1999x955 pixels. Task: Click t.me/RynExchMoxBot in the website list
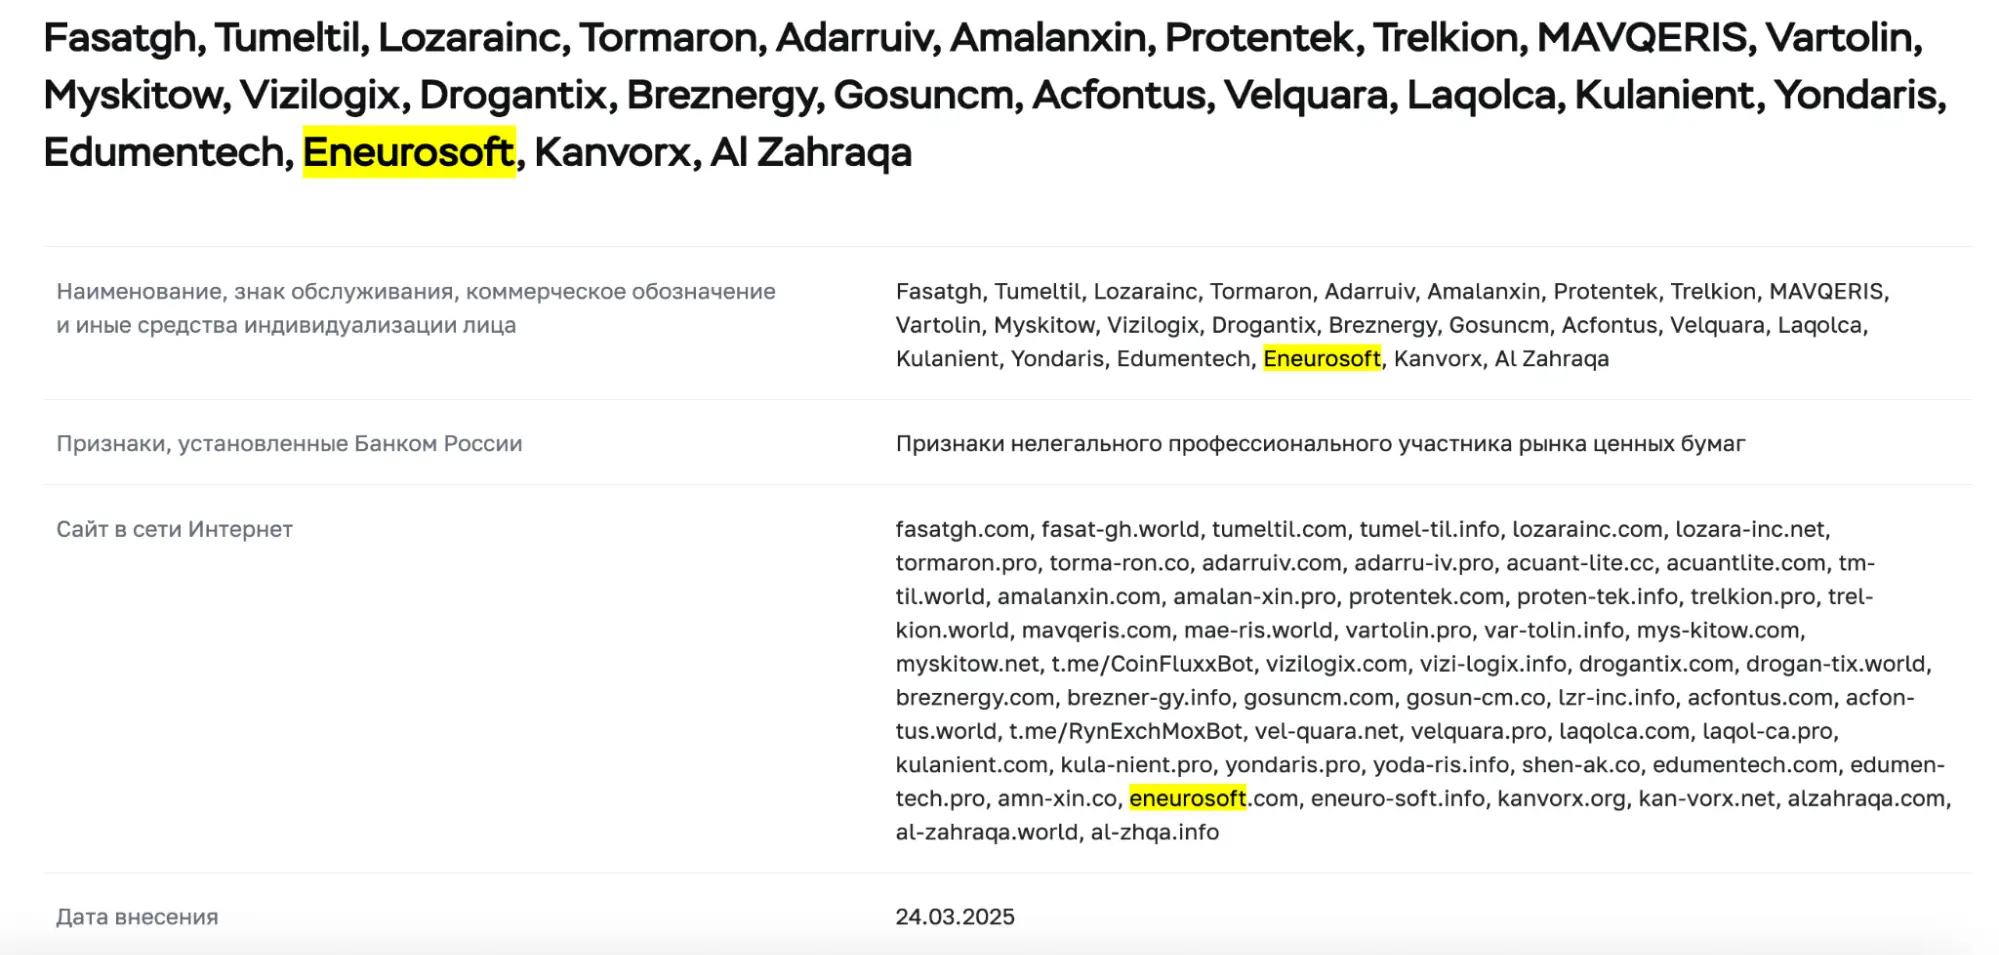[1125, 731]
